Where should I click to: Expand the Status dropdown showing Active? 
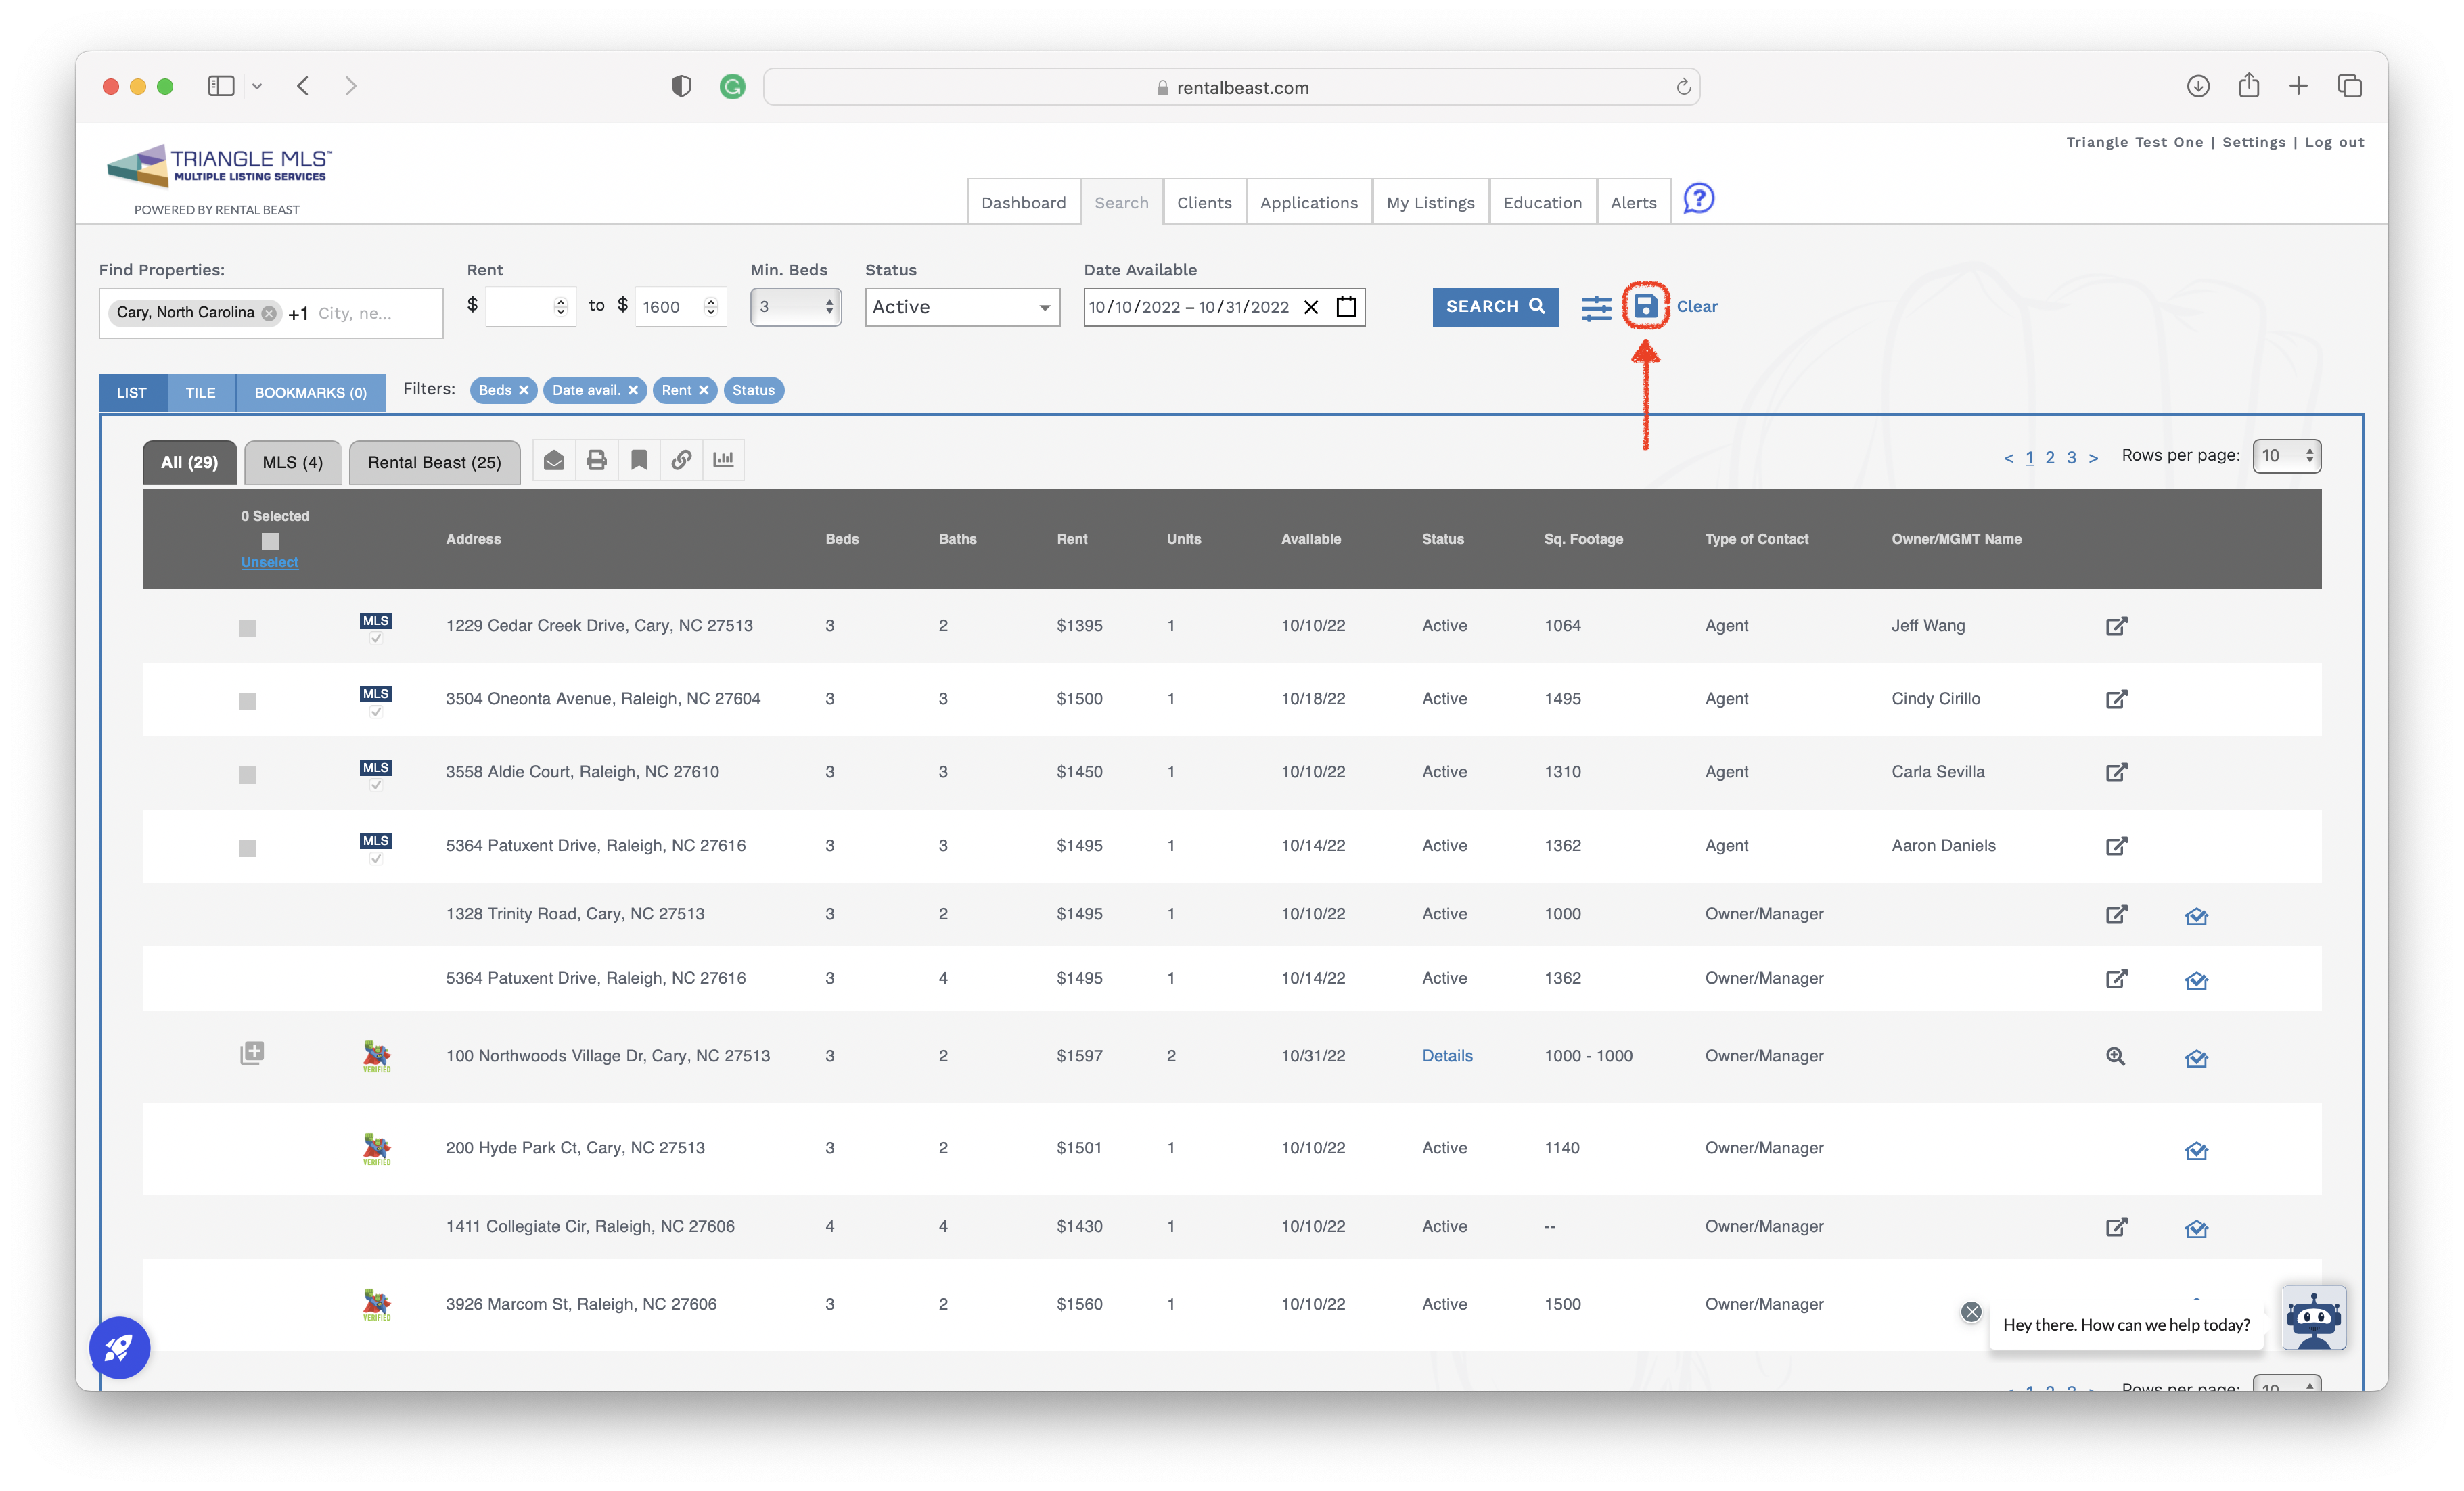(962, 307)
